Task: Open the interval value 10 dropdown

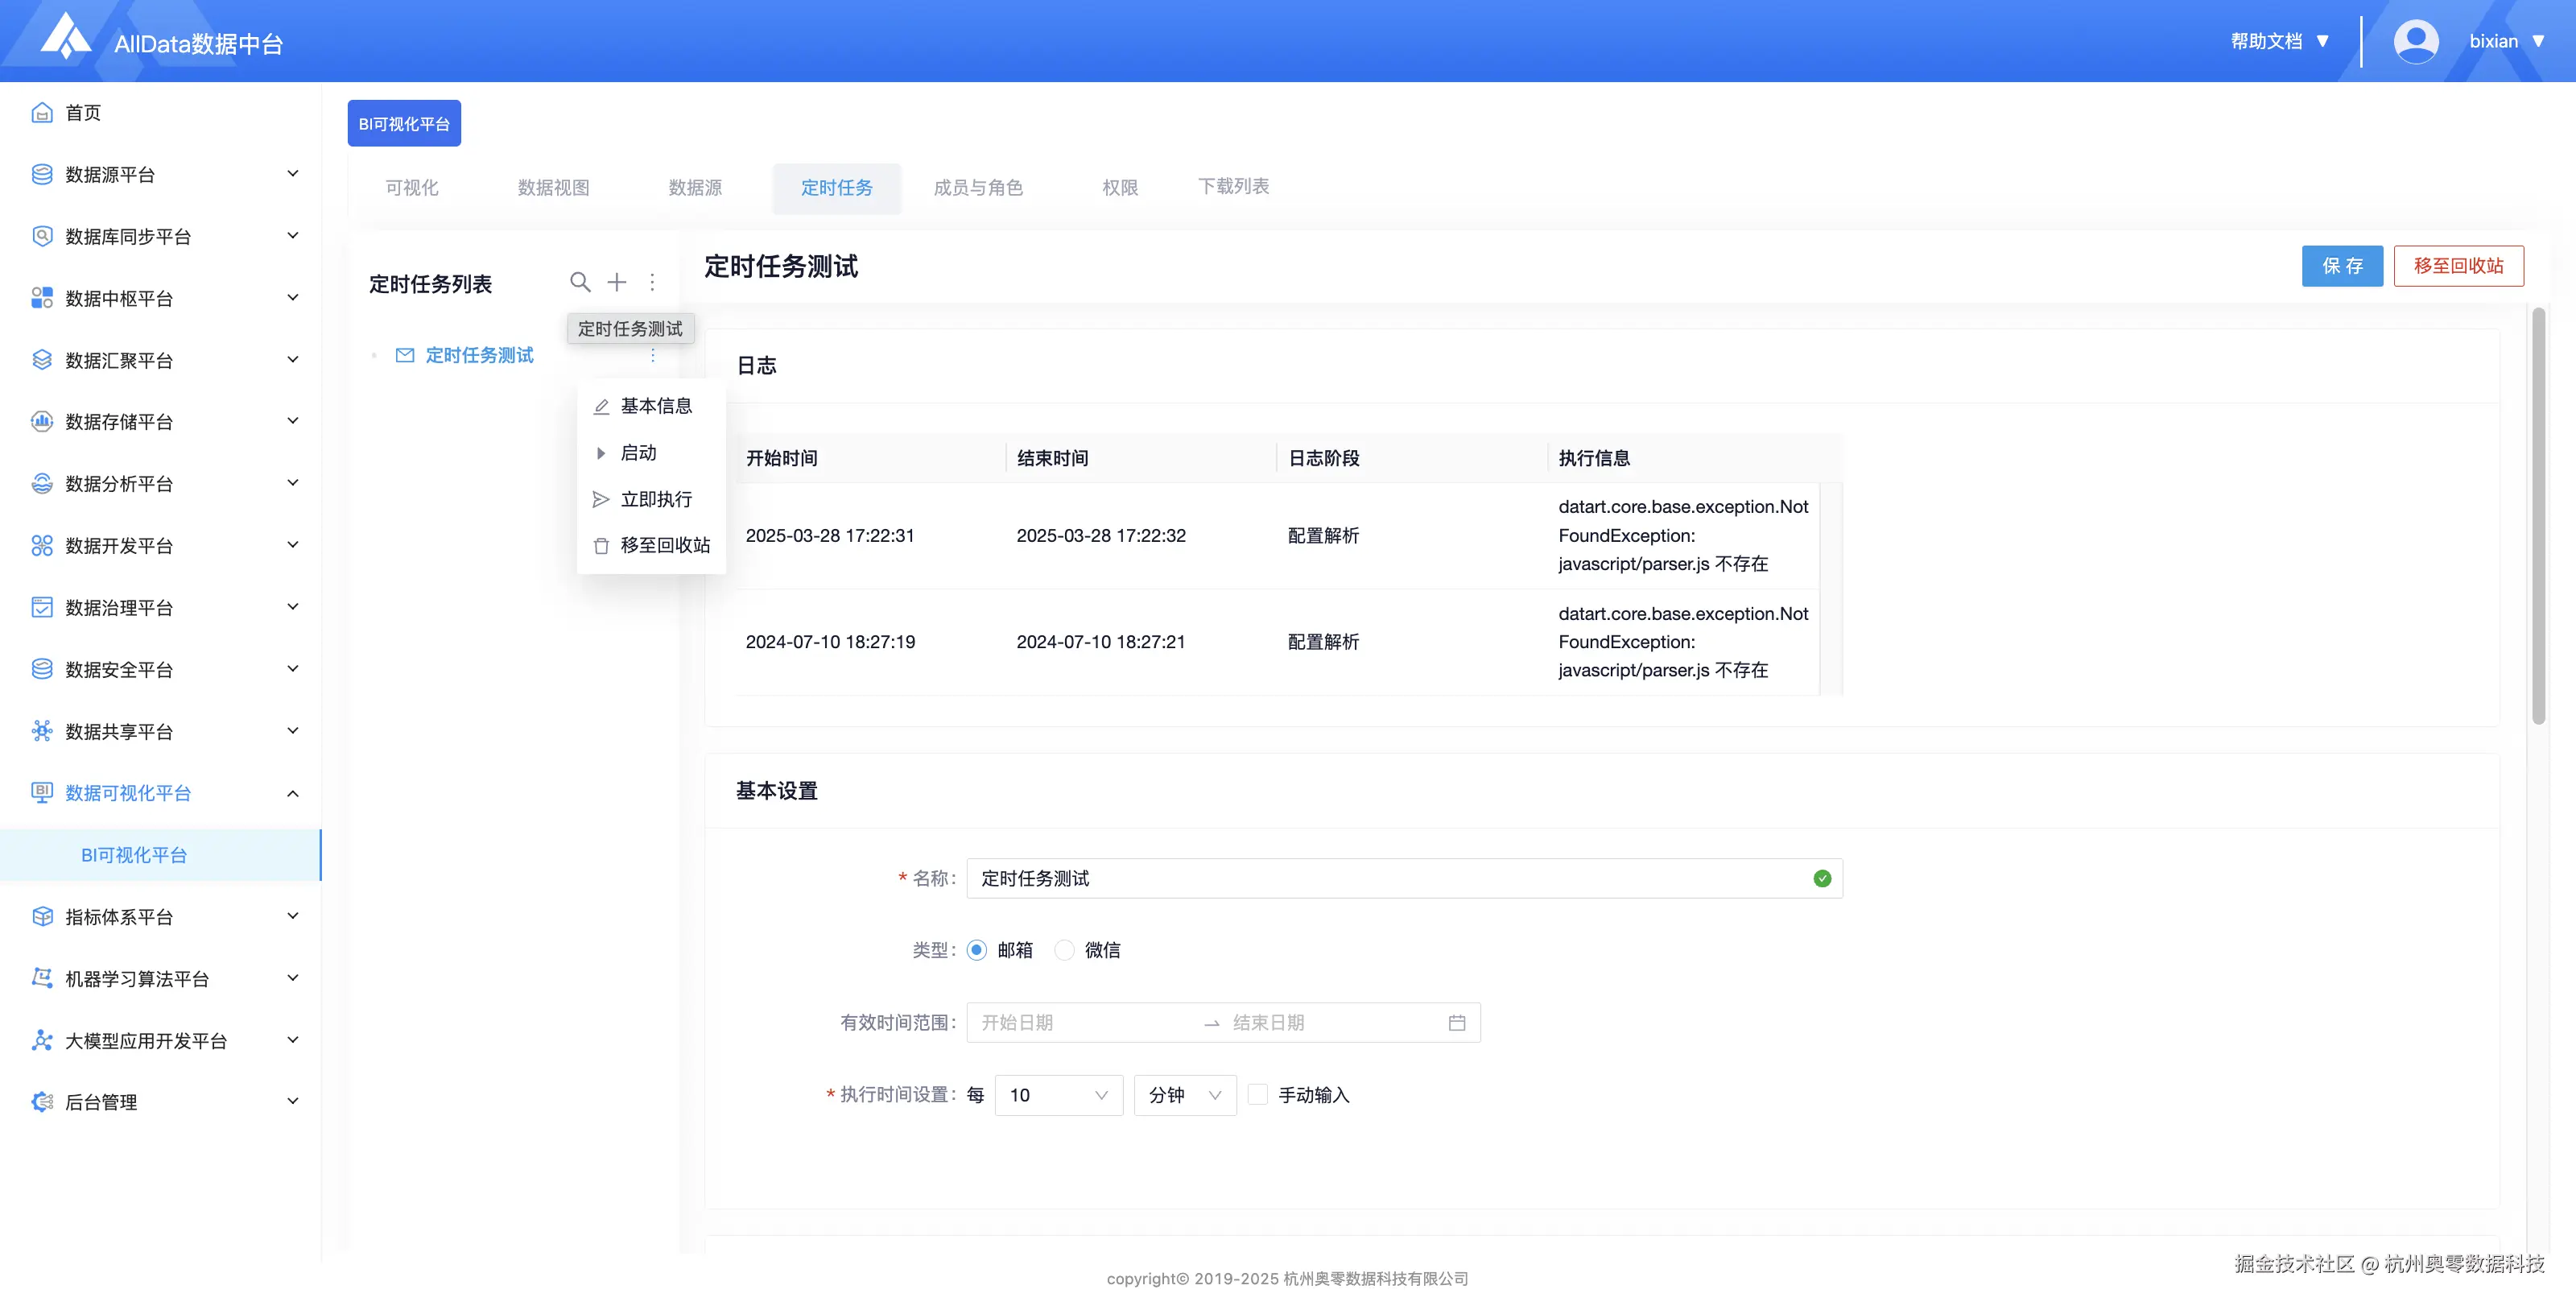Action: click(1058, 1094)
